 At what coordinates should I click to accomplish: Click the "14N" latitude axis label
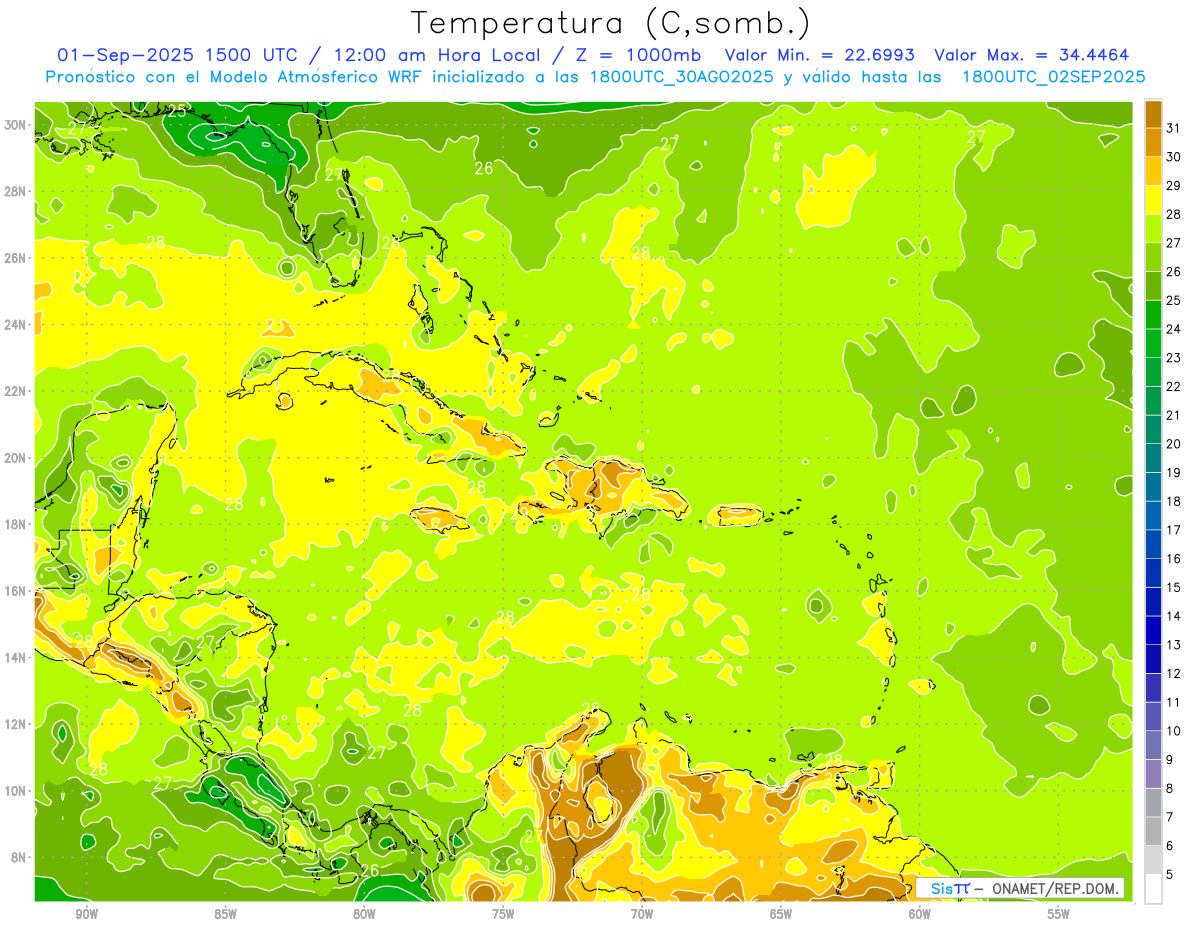15,657
